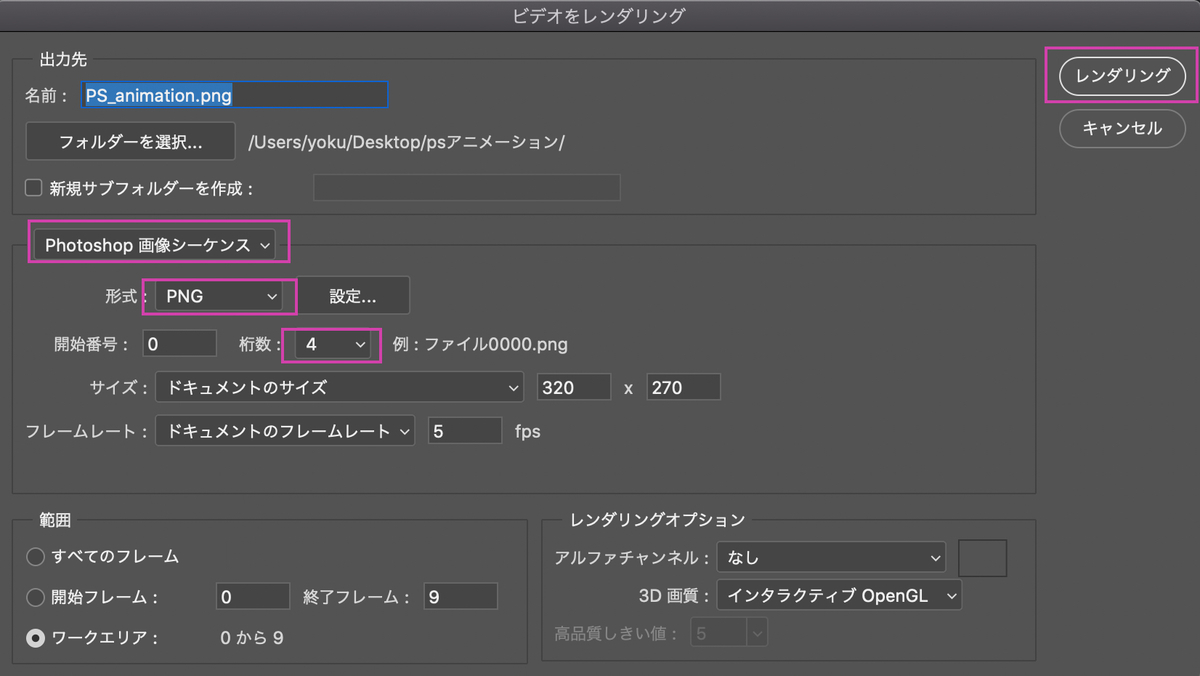Click the レンダリング button

pyautogui.click(x=1122, y=75)
